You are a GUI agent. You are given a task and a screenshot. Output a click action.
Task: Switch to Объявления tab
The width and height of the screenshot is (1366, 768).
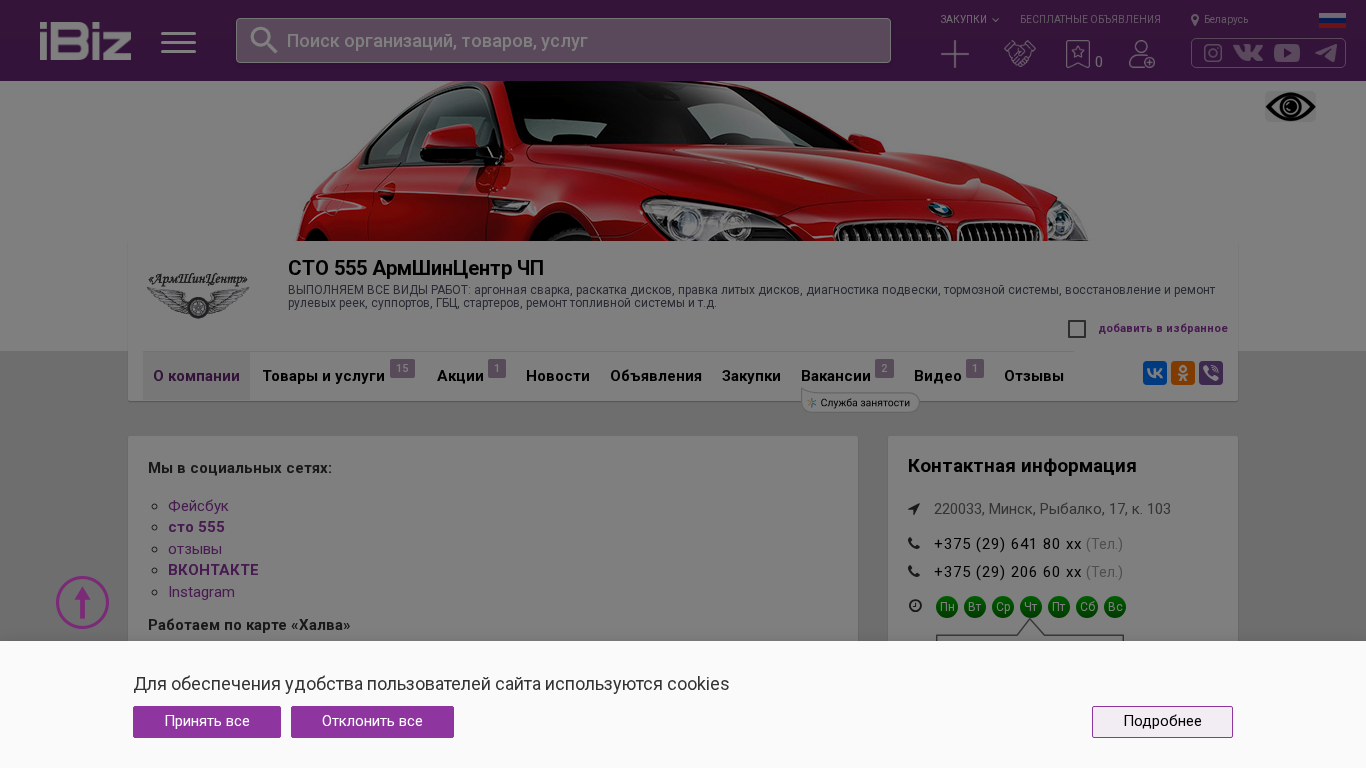tap(656, 376)
